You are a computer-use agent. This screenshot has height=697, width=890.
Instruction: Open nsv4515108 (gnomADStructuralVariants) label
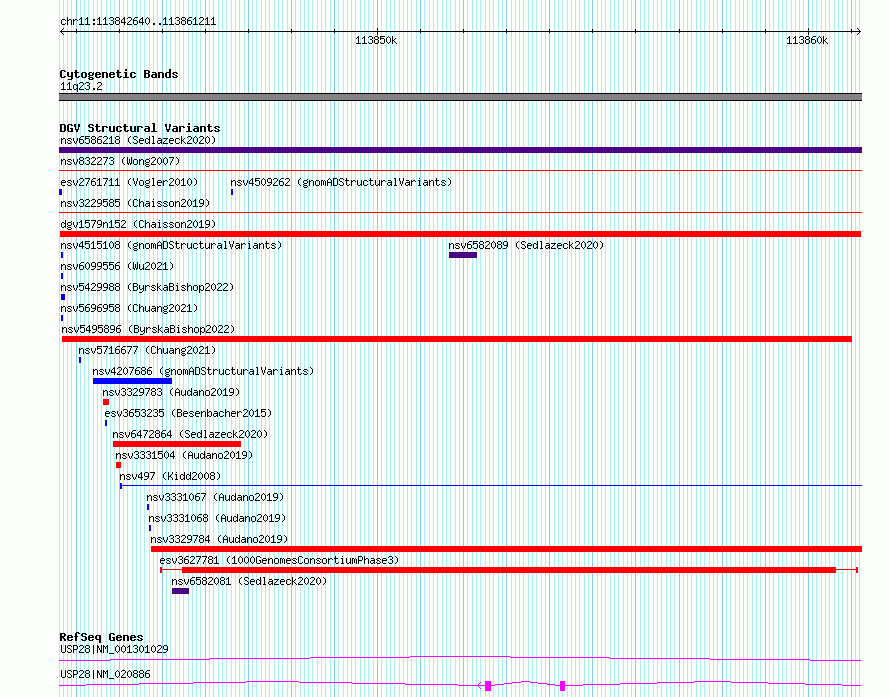pos(171,245)
